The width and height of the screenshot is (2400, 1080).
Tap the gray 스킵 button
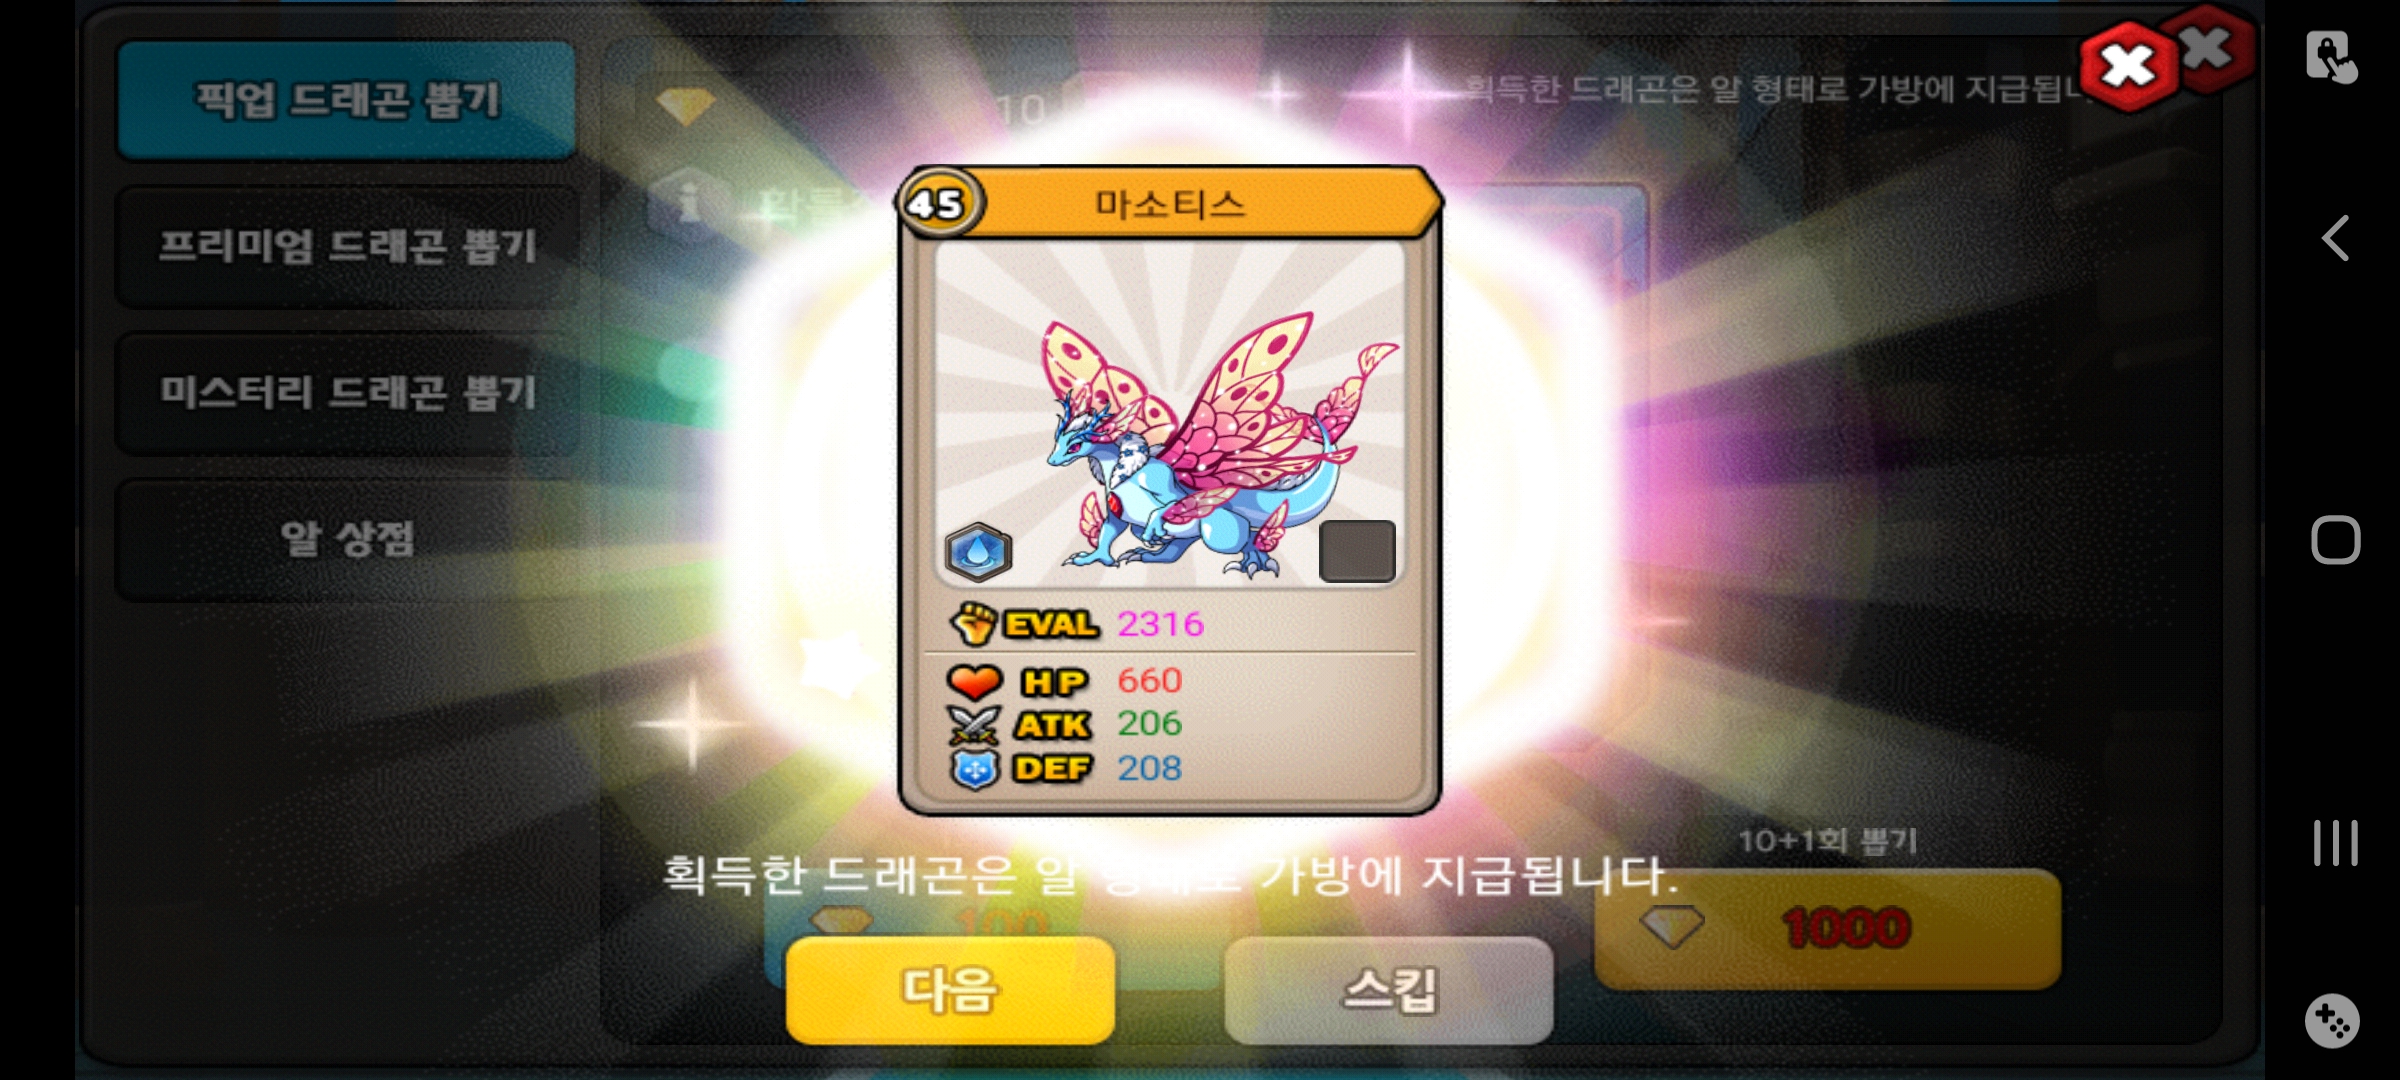[1389, 990]
